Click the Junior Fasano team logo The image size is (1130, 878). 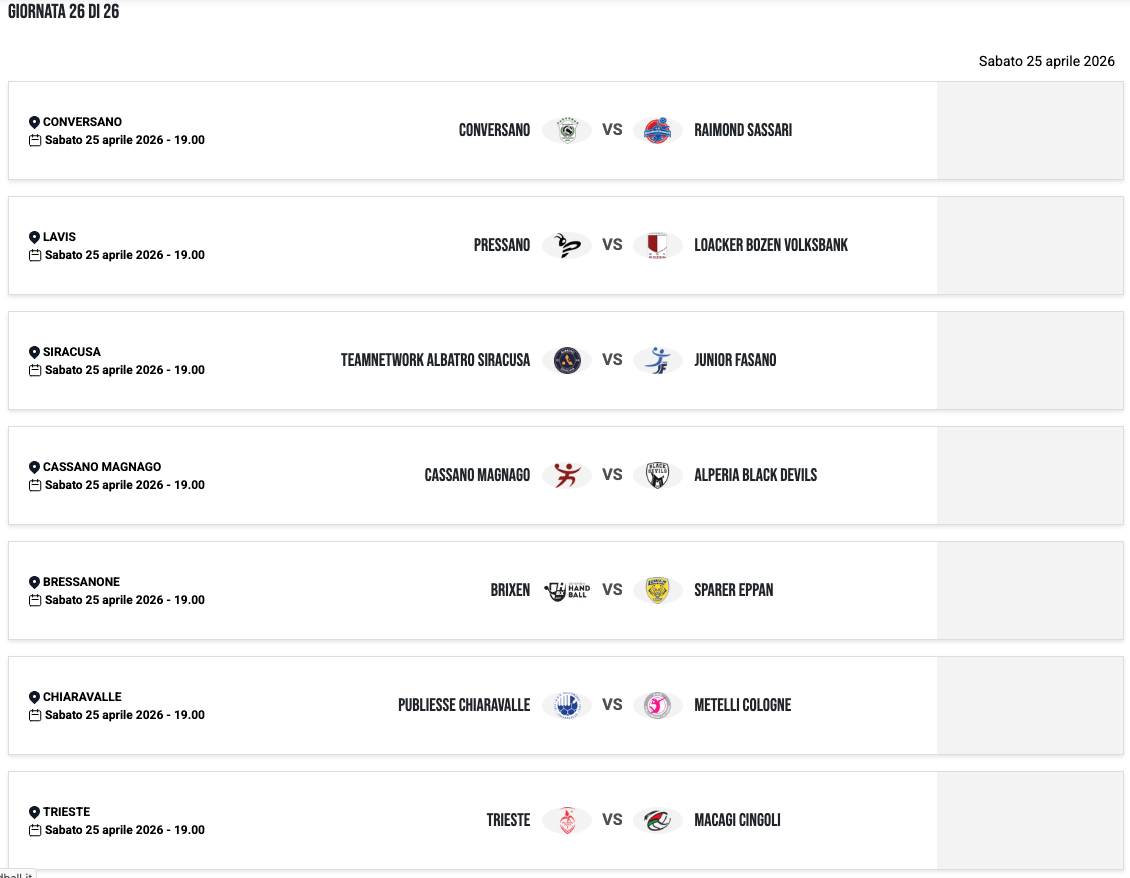(657, 361)
